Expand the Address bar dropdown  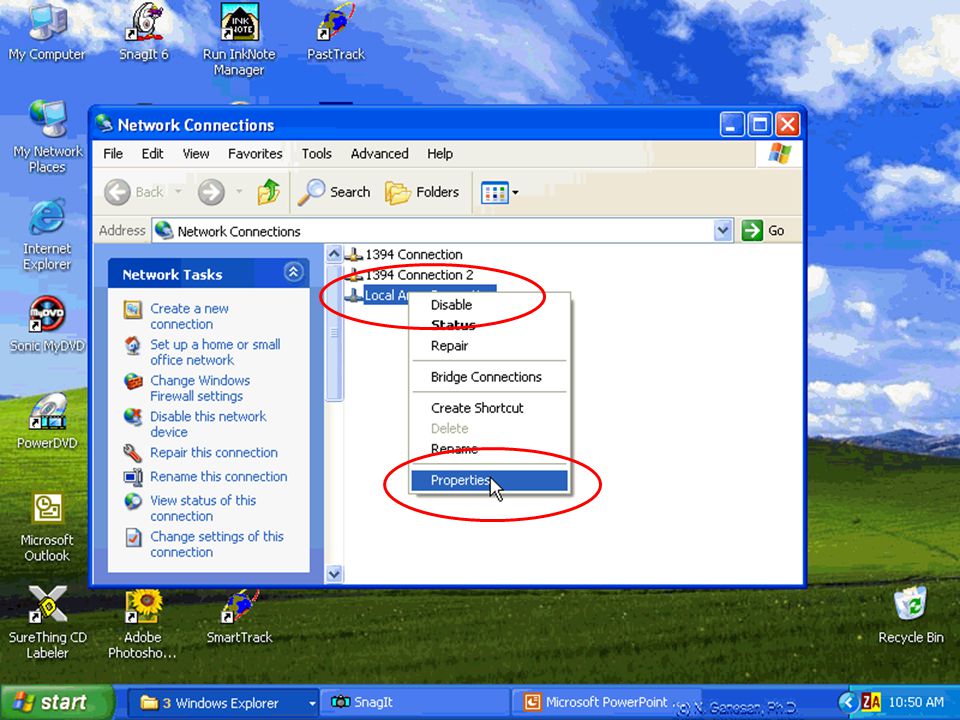coord(724,231)
